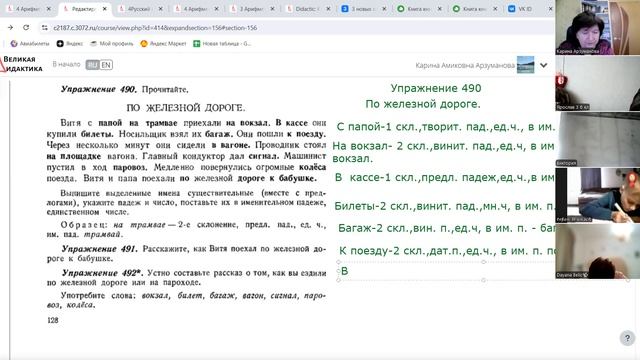This screenshot has width=640, height=360.
Task: Click the Упражнение 491 heading in textbook
Action: click(100, 249)
